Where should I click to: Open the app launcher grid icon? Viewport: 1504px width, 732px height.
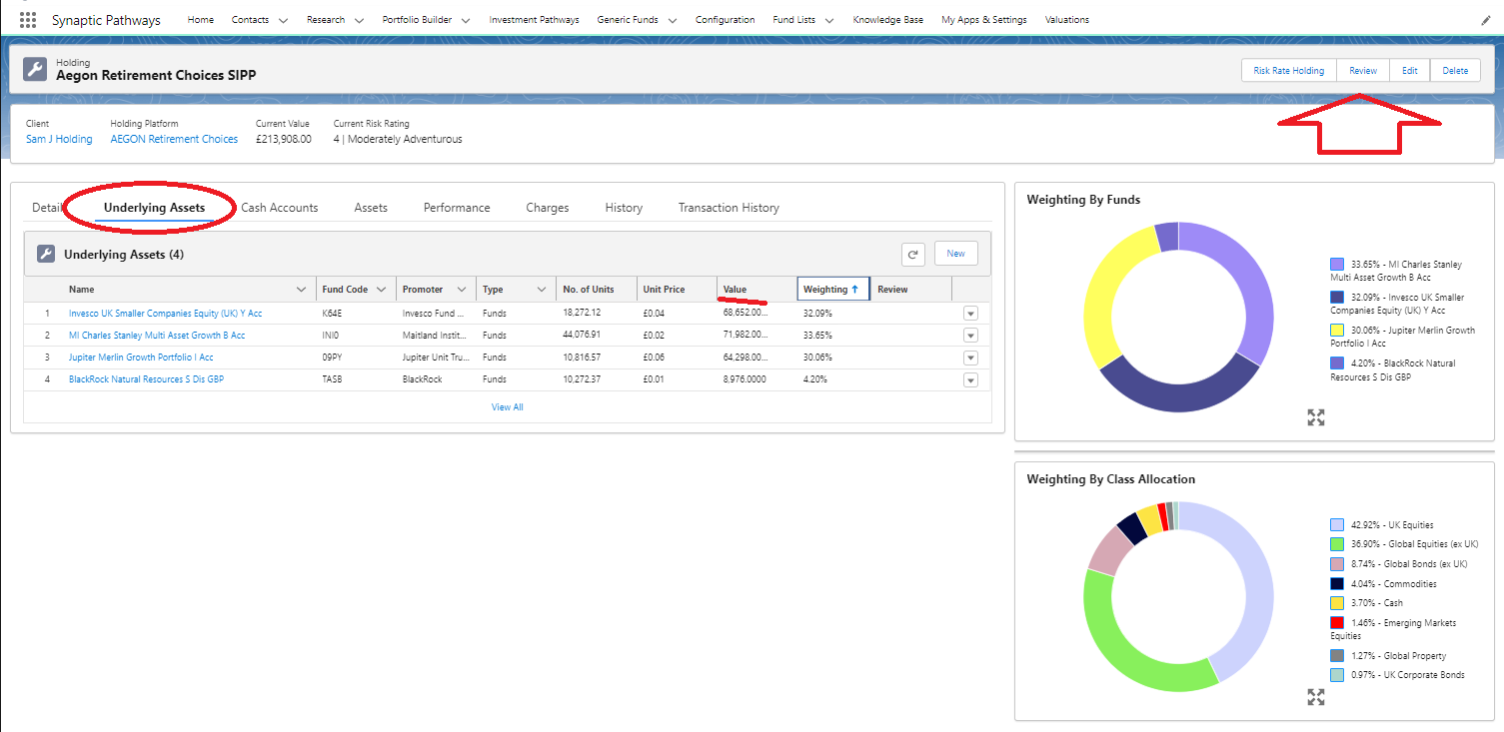pyautogui.click(x=28, y=20)
